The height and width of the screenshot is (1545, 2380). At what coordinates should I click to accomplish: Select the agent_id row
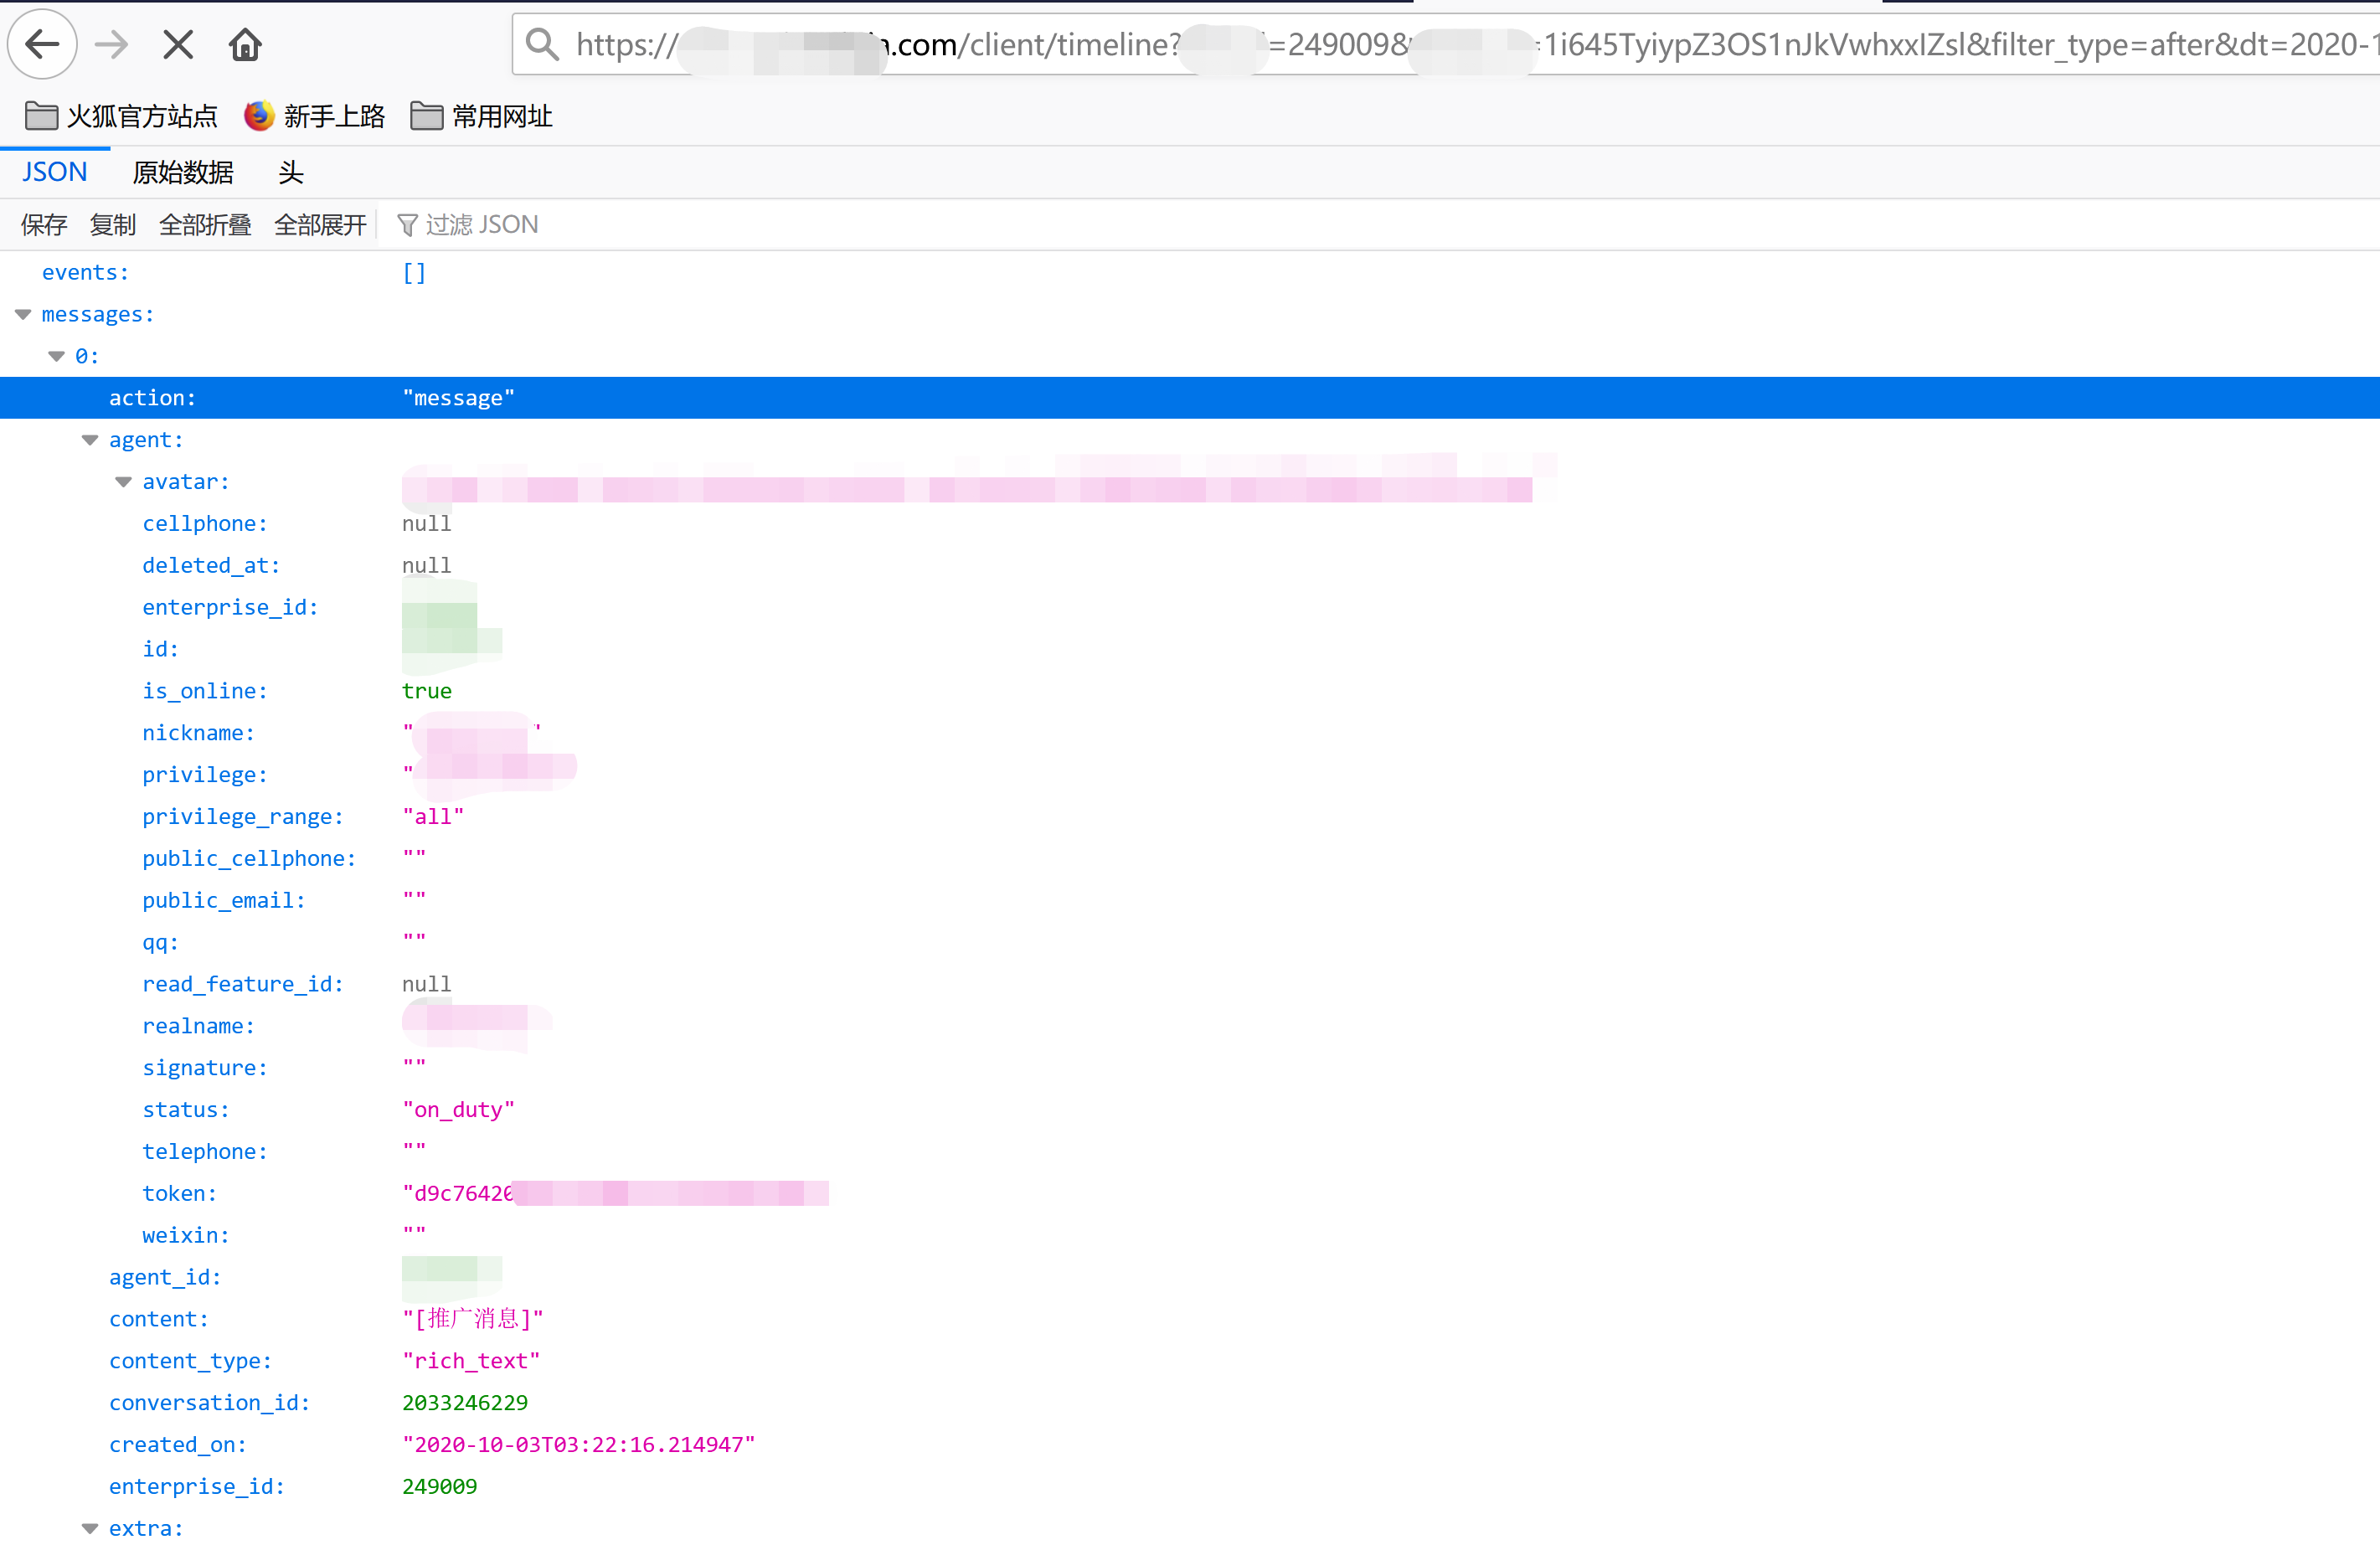[x=1190, y=1278]
